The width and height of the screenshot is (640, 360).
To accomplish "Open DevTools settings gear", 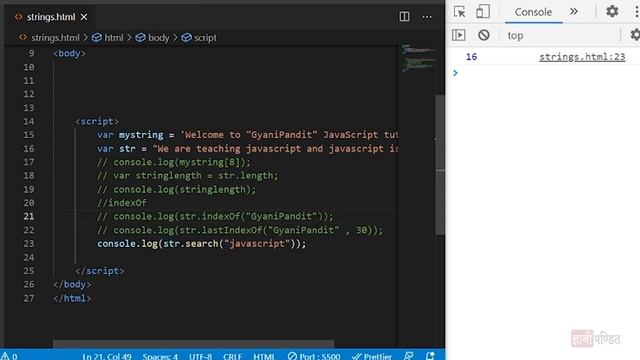I will [x=612, y=11].
